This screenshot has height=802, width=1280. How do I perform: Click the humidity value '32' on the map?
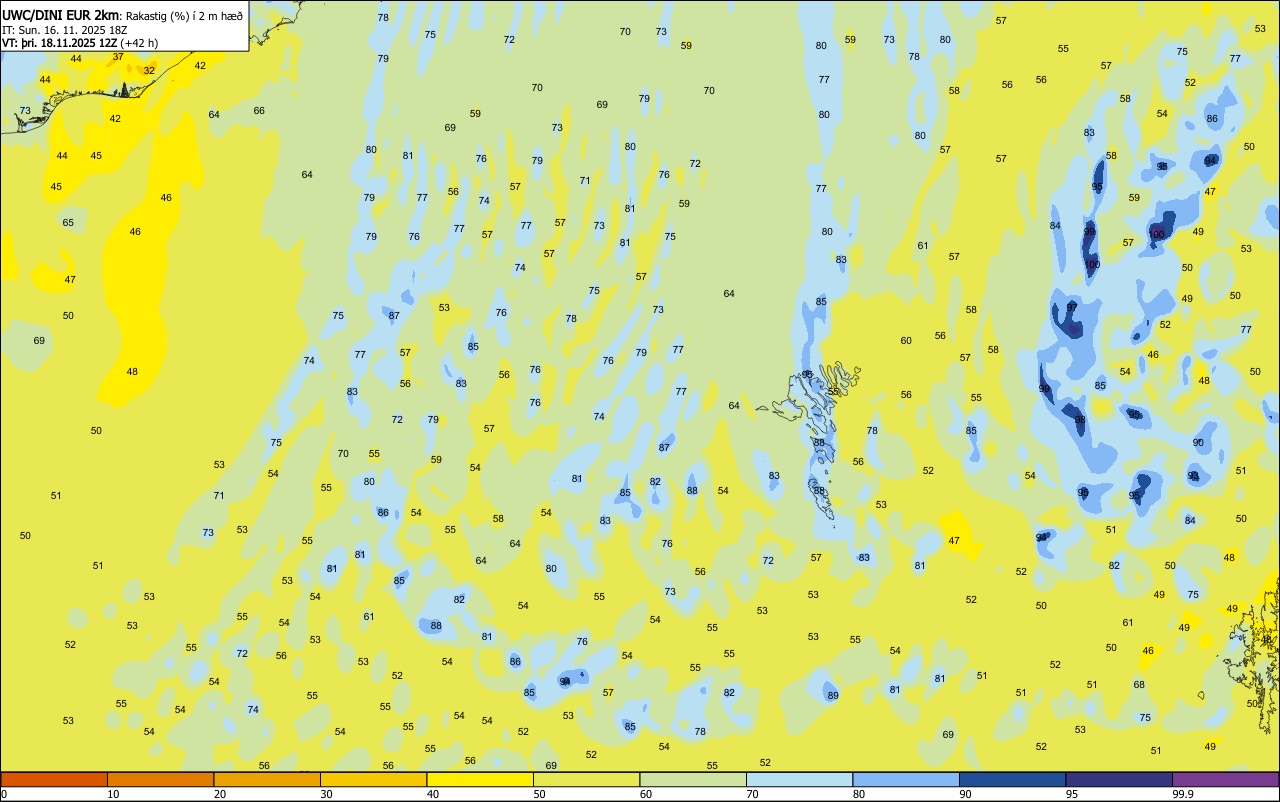click(149, 70)
